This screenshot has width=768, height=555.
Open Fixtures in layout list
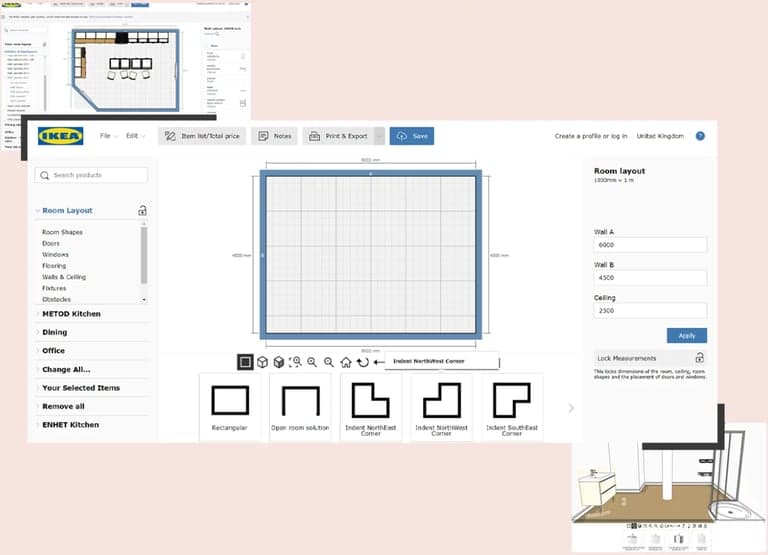click(x=54, y=289)
